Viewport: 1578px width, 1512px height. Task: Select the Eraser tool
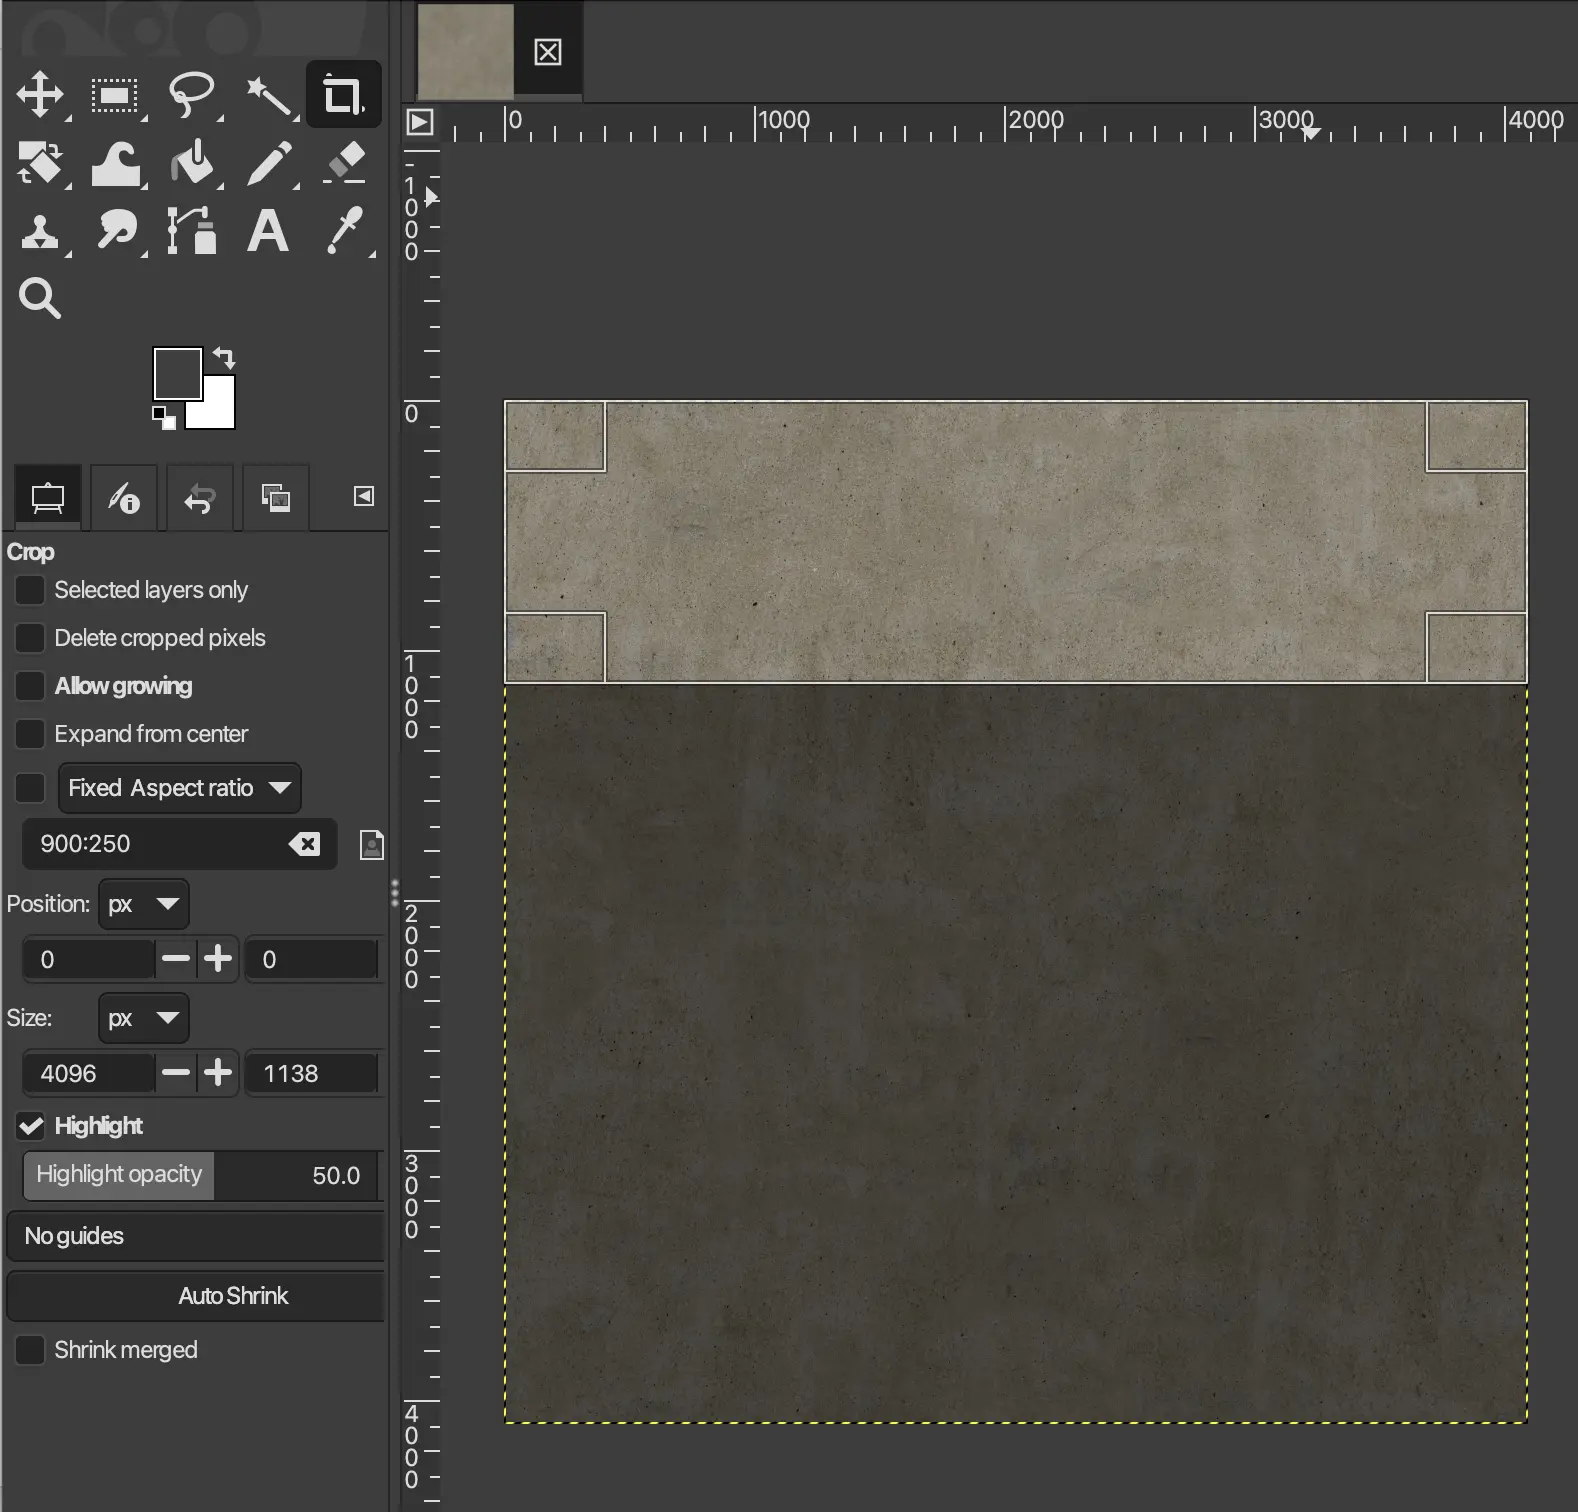(345, 163)
